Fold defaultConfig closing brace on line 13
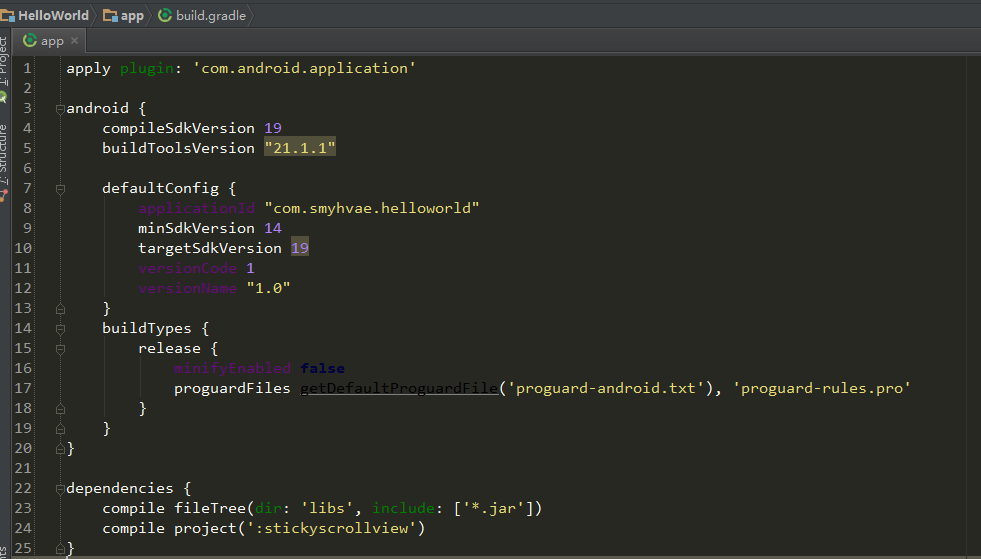This screenshot has width=981, height=559. [60, 309]
